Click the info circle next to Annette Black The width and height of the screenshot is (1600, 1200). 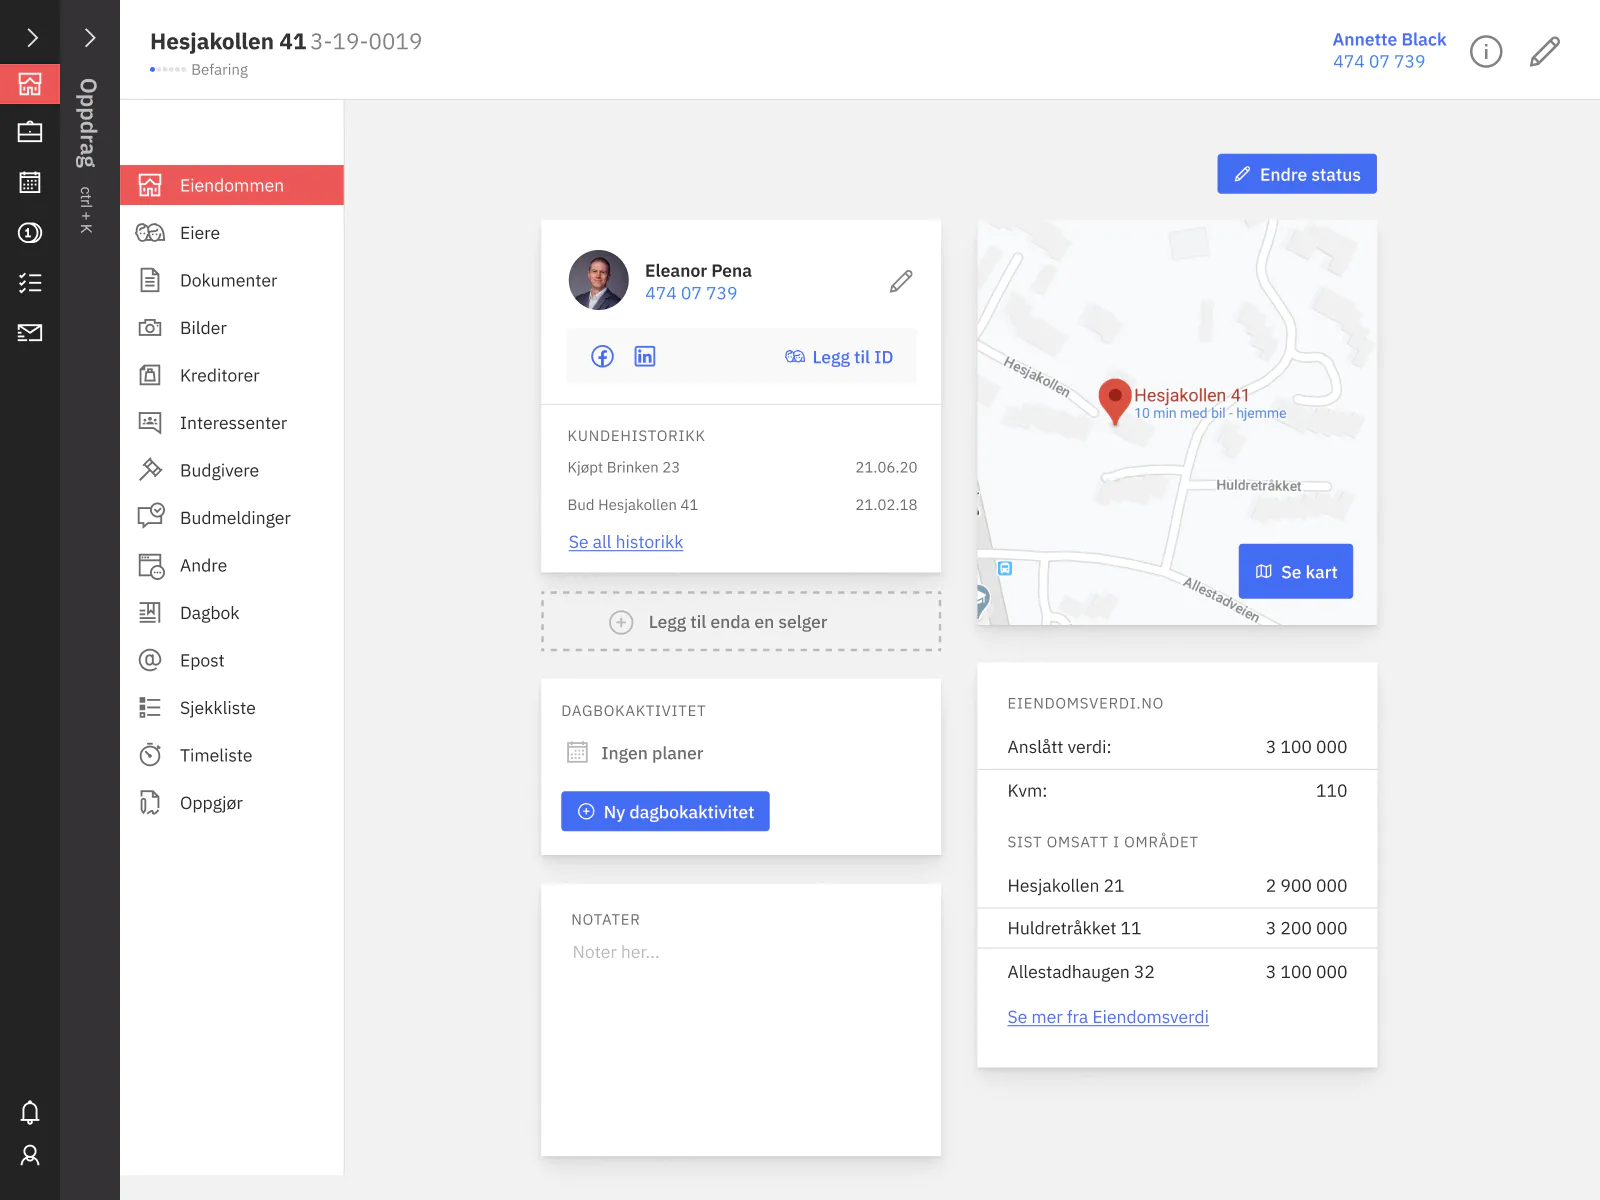pyautogui.click(x=1486, y=52)
